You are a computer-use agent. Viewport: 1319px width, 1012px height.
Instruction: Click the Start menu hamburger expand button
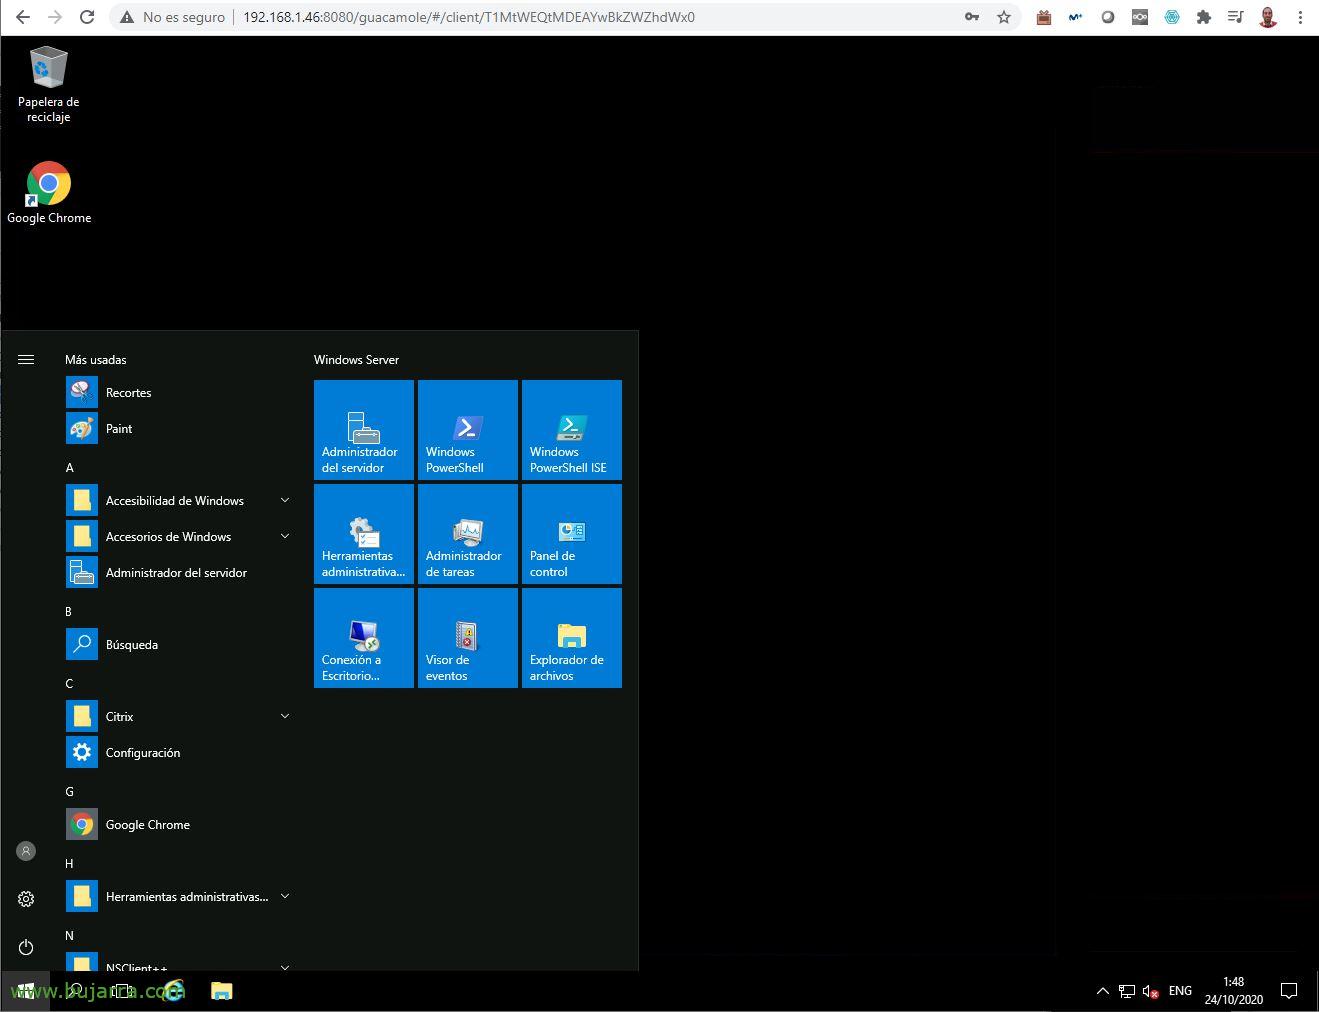coord(26,359)
